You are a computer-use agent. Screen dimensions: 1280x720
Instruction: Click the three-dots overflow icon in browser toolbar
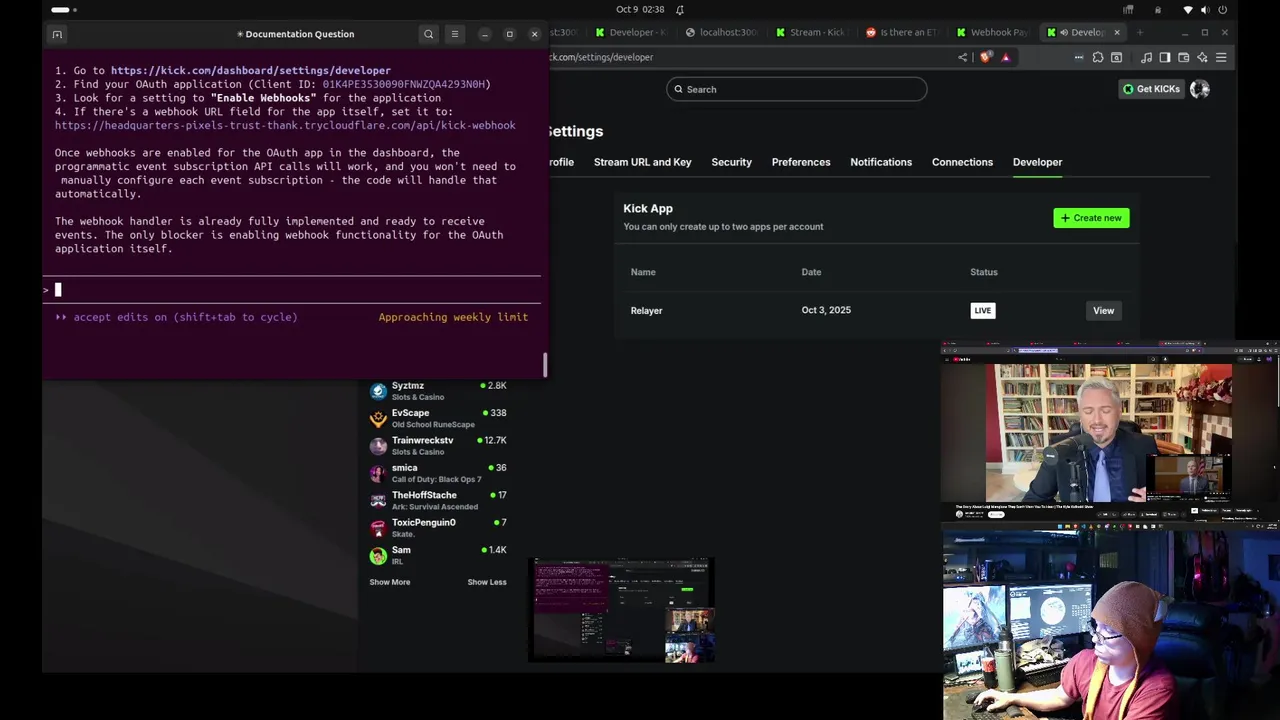coord(1079,57)
